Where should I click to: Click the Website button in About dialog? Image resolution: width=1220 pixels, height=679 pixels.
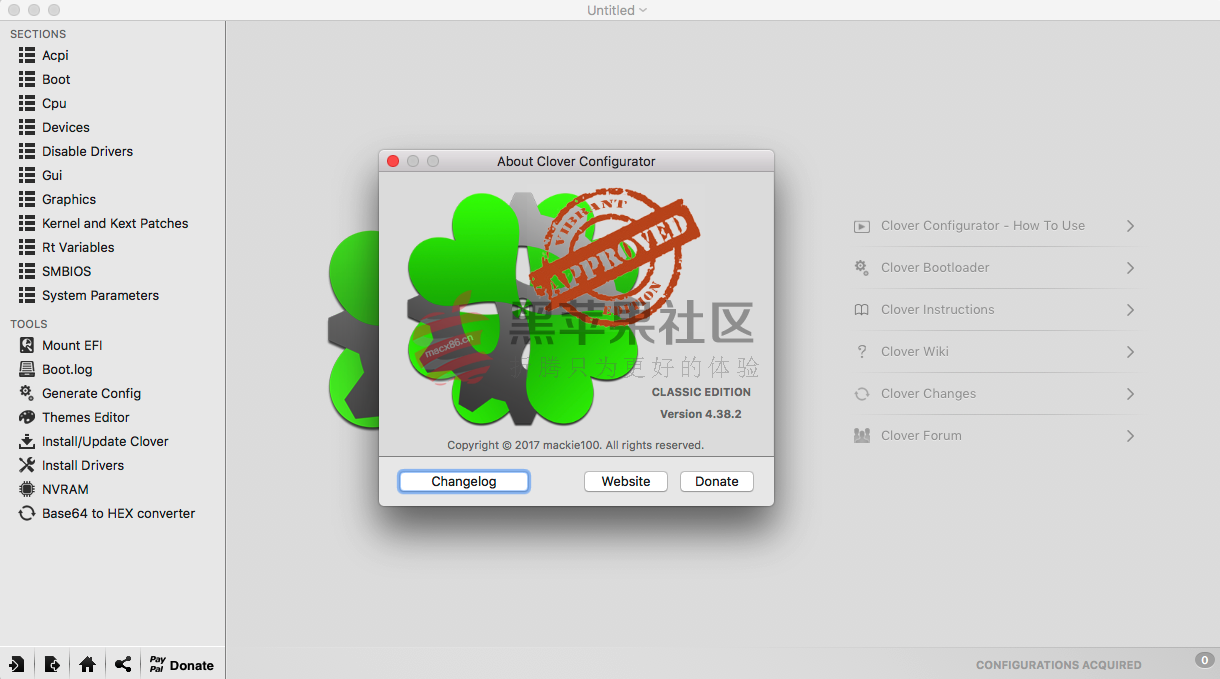pyautogui.click(x=626, y=481)
